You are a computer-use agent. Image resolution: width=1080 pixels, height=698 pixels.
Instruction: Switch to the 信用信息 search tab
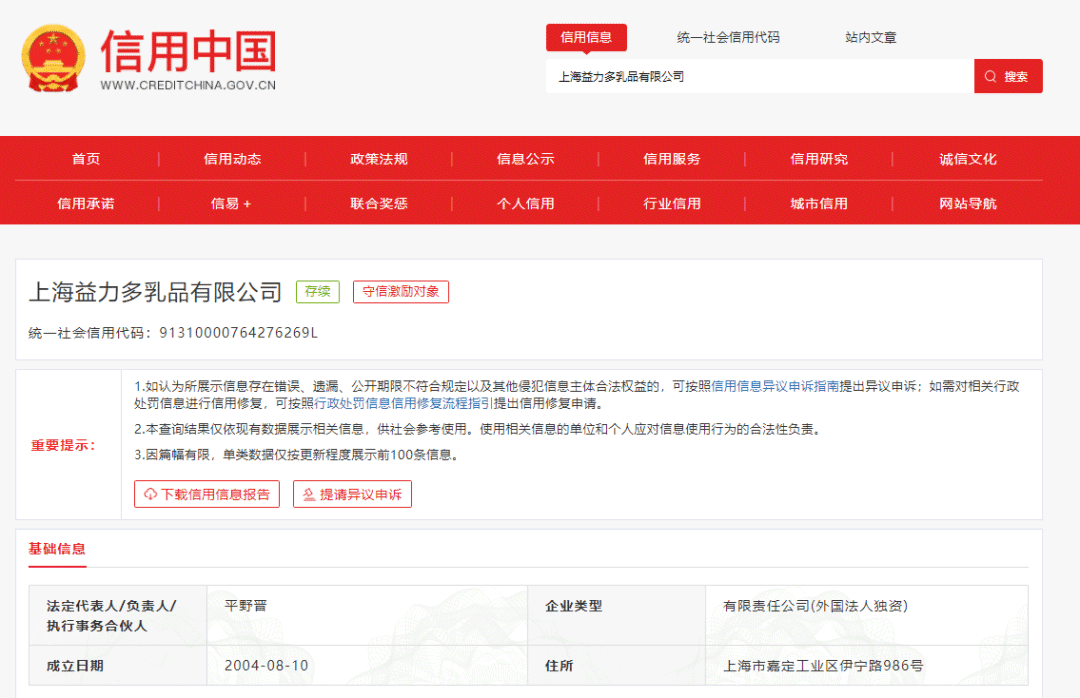pyautogui.click(x=587, y=37)
